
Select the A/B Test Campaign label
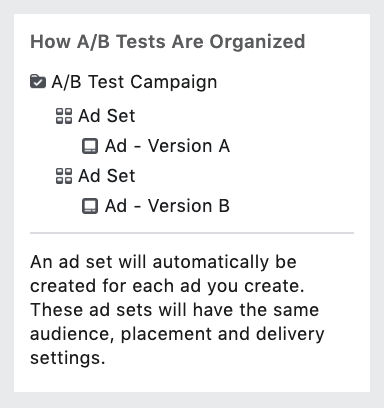point(134,82)
